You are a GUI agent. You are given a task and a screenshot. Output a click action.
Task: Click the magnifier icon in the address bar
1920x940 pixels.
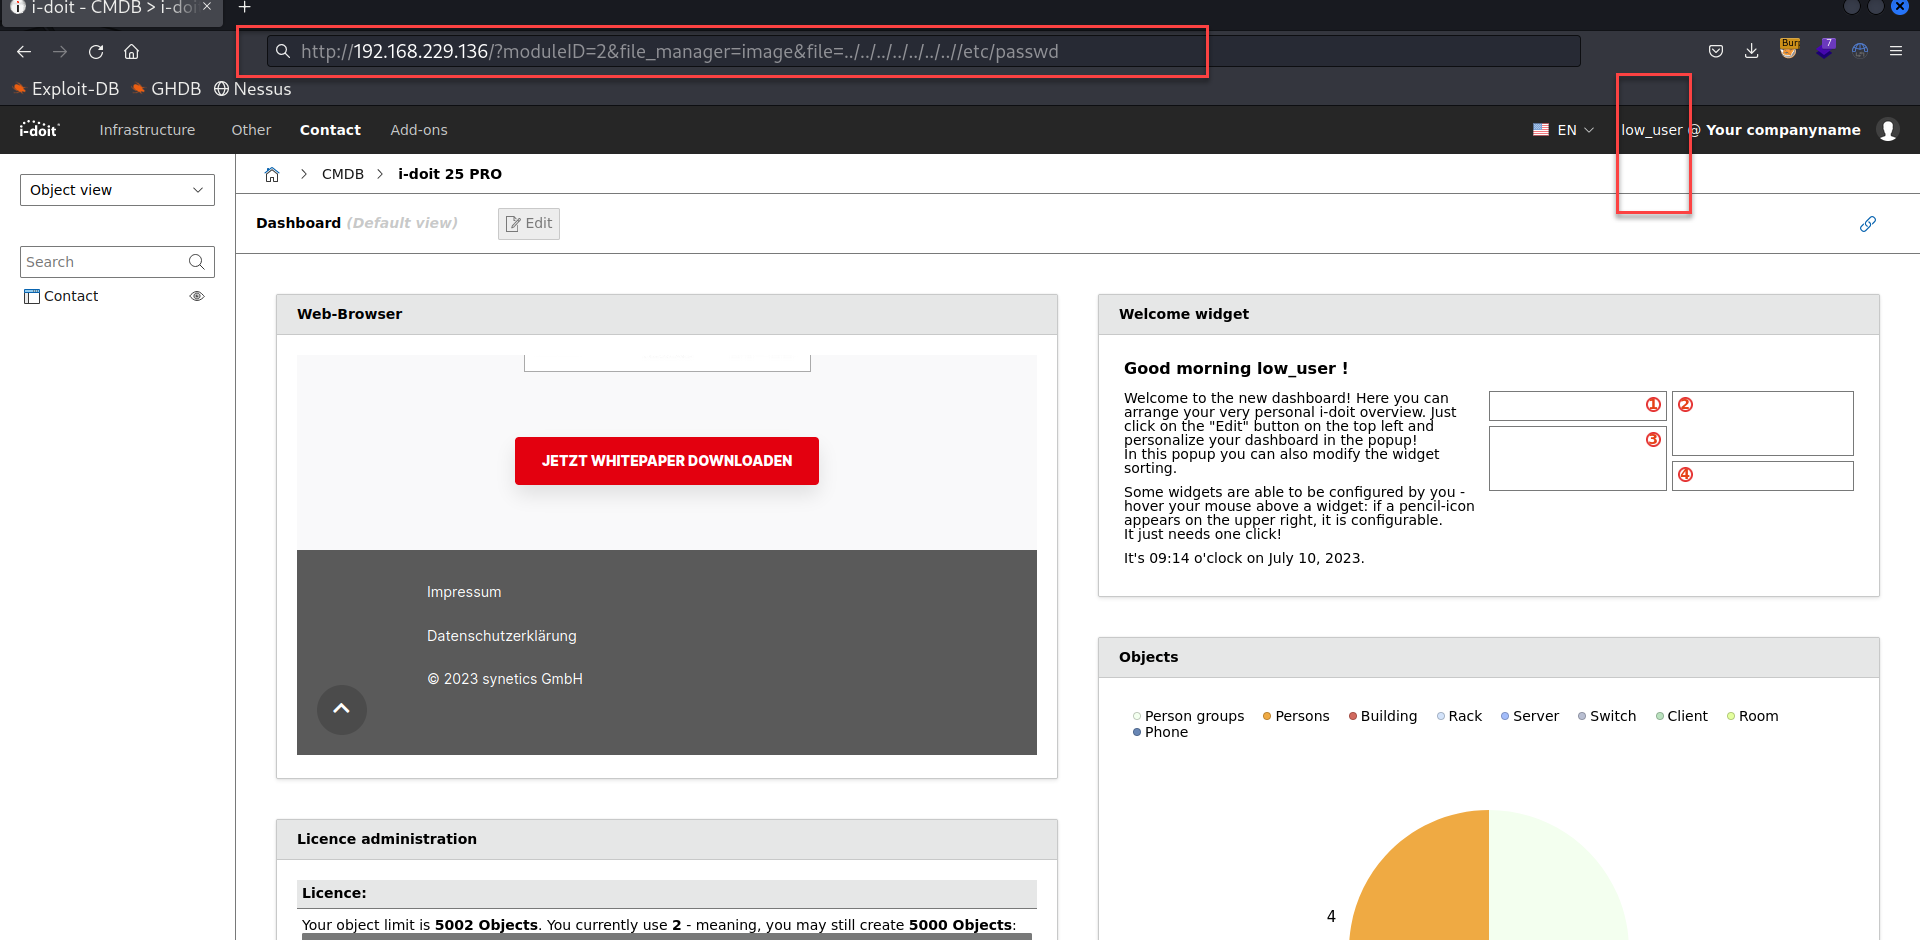click(x=283, y=51)
